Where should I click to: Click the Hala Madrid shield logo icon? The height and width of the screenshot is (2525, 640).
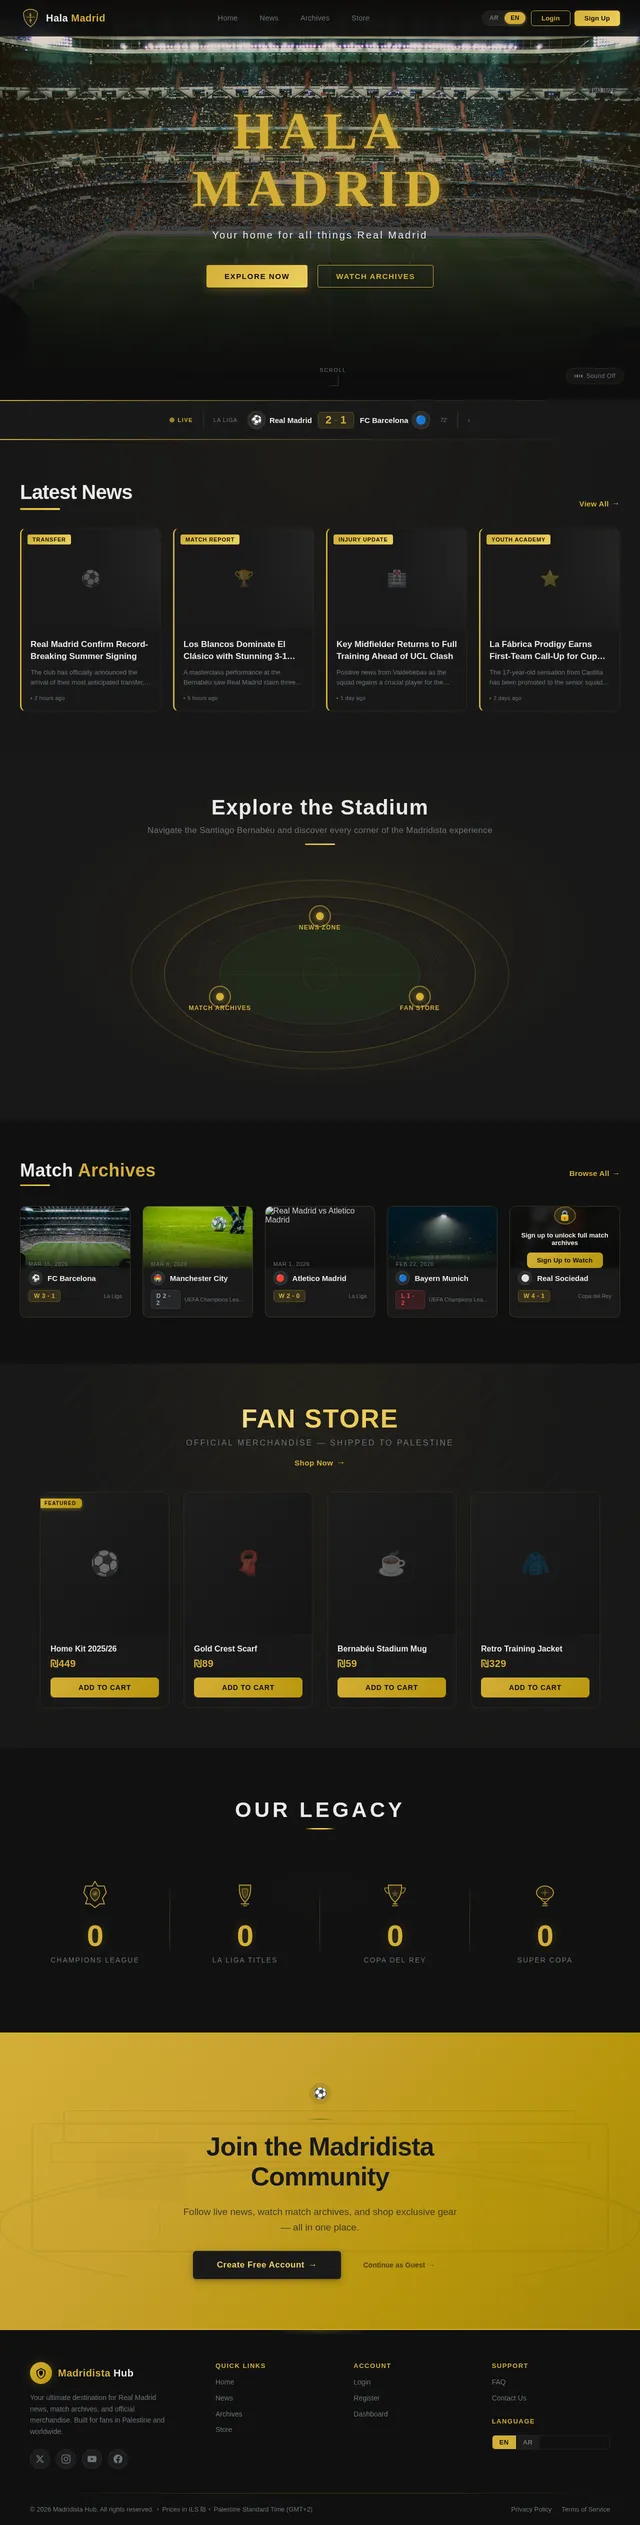pos(30,18)
